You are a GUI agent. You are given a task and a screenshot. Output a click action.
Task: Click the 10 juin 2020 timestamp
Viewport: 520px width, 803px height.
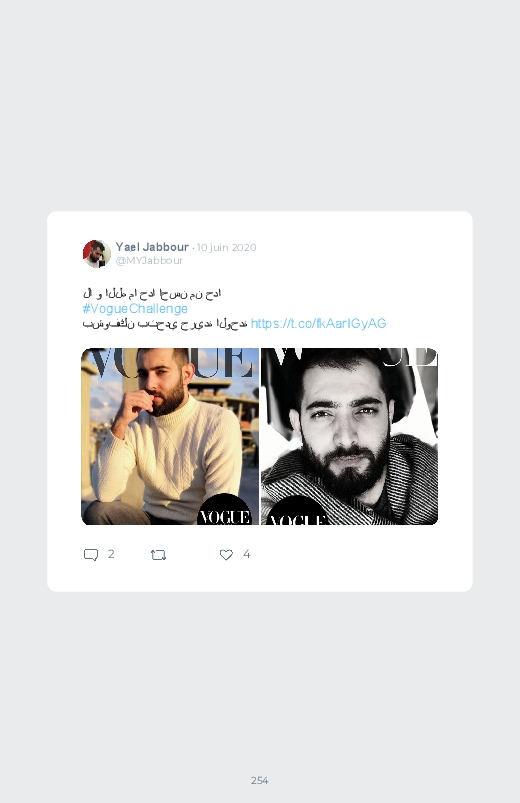pos(226,247)
